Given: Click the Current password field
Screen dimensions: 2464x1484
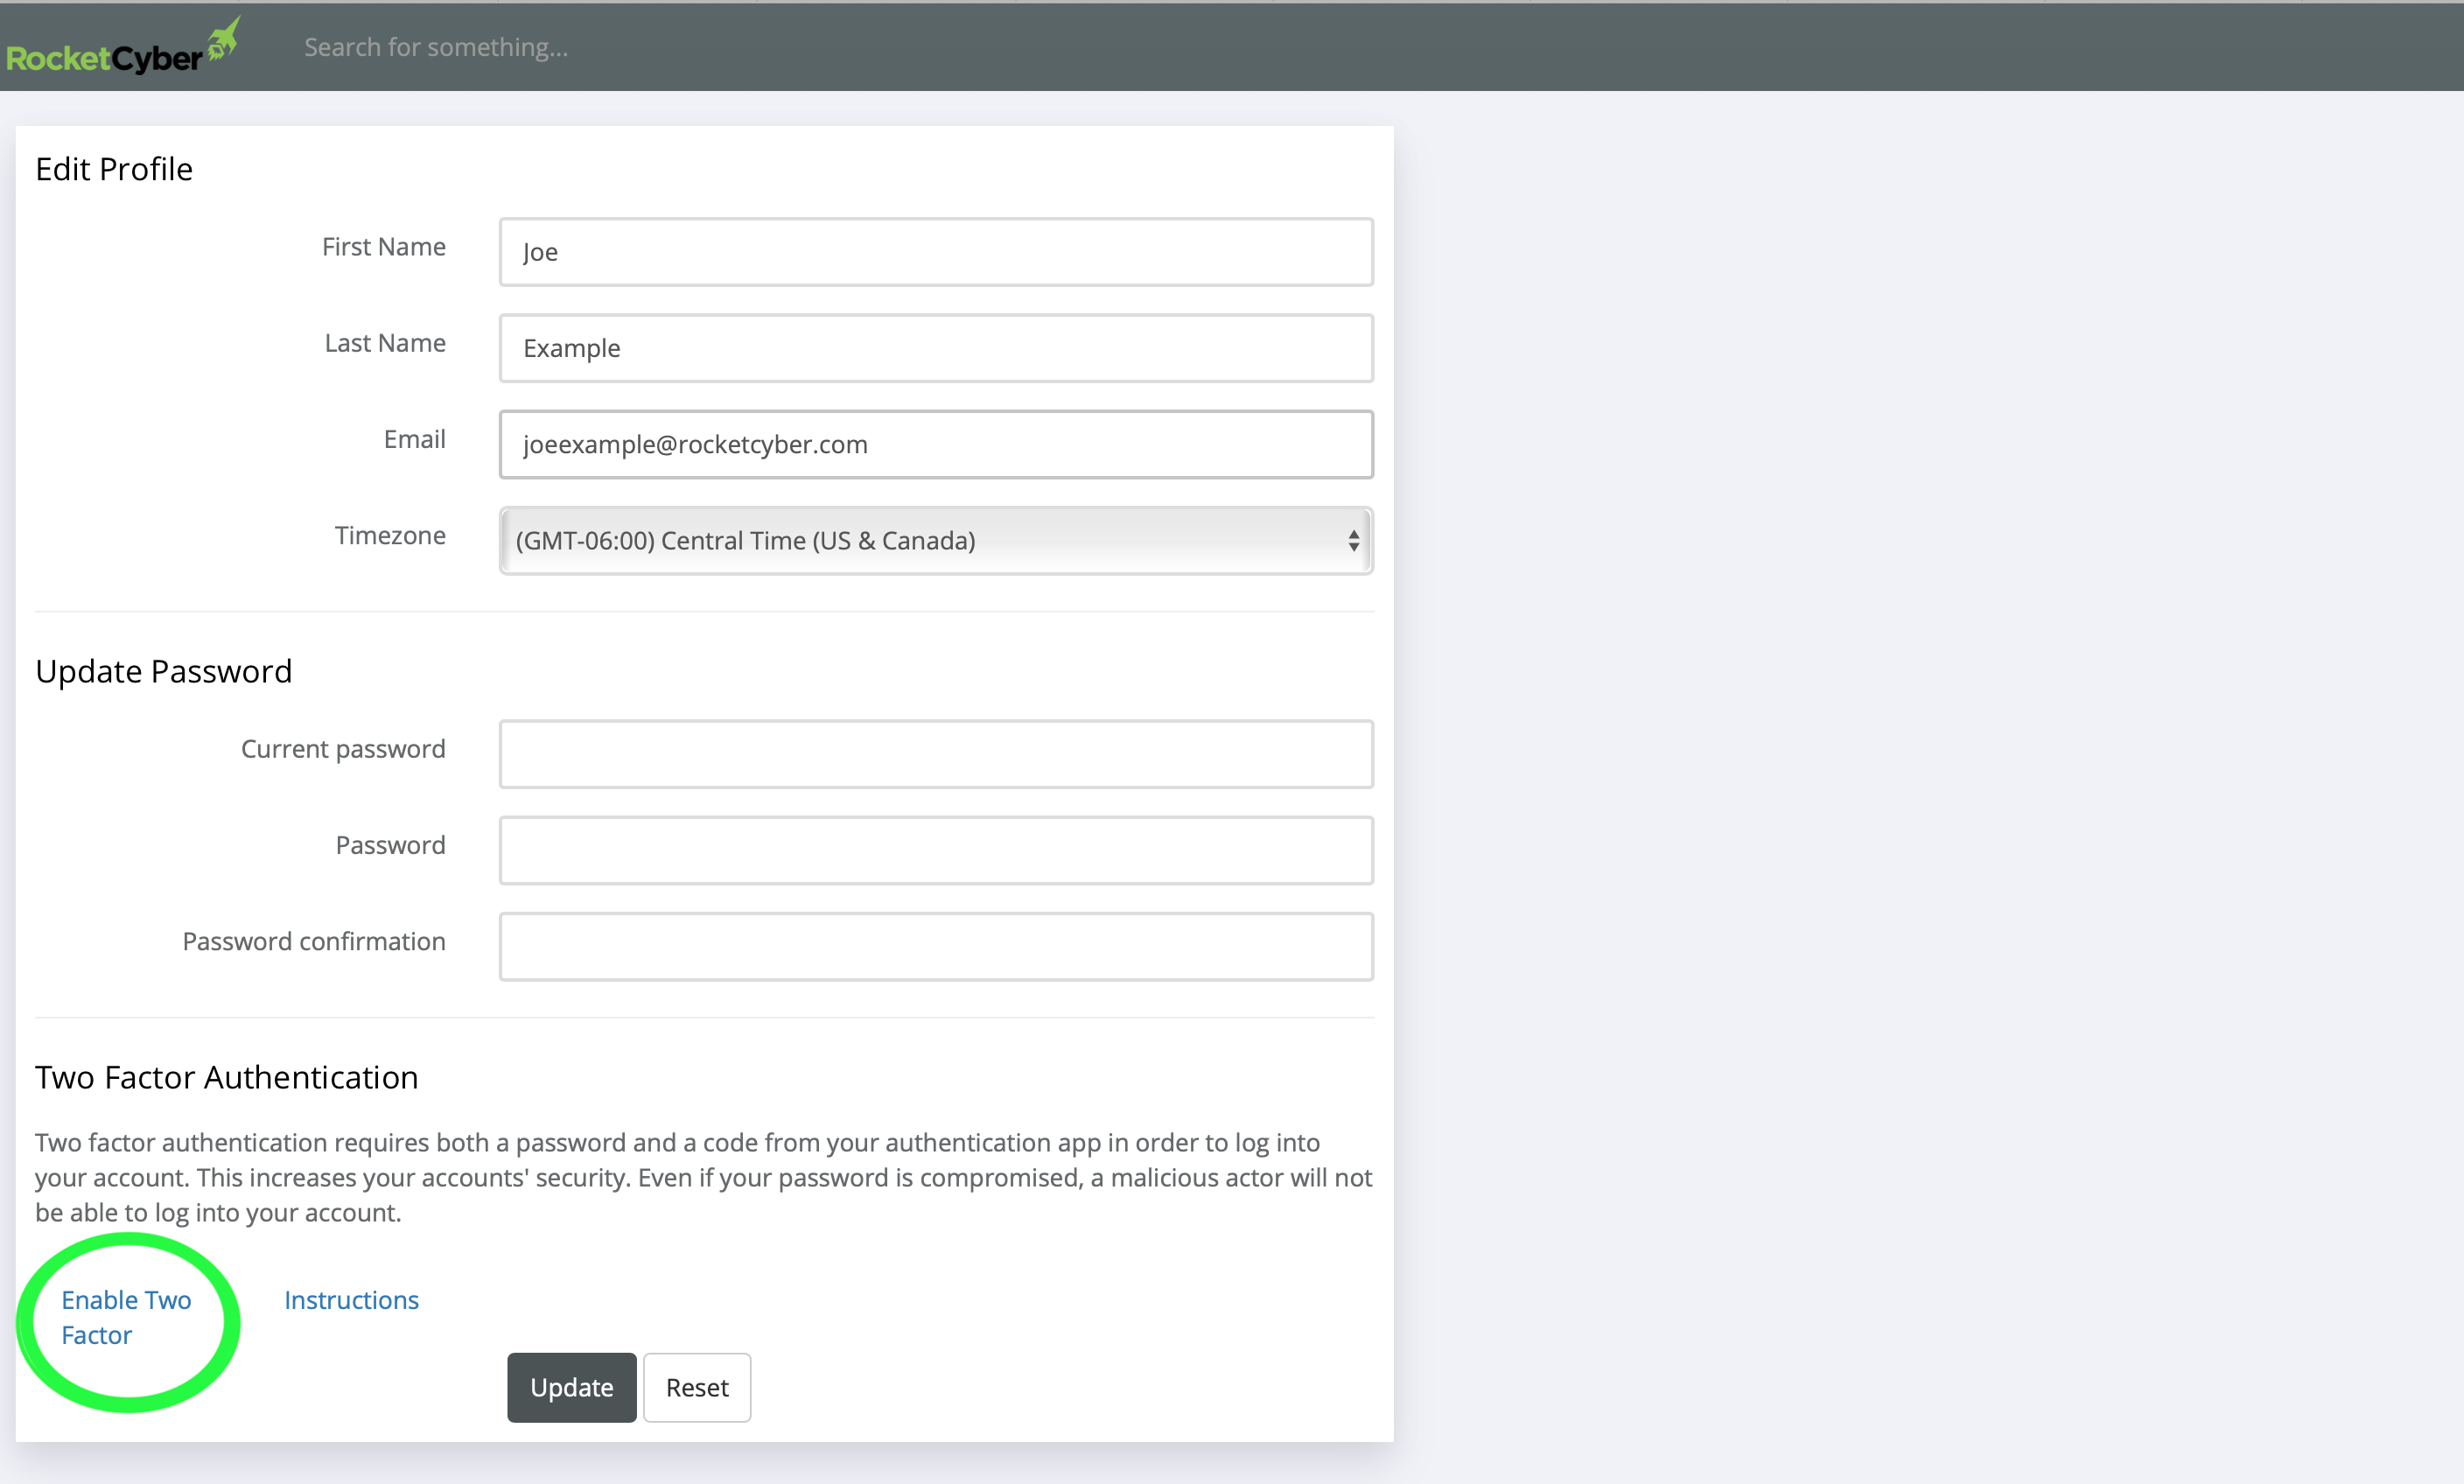Looking at the screenshot, I should (x=935, y=754).
